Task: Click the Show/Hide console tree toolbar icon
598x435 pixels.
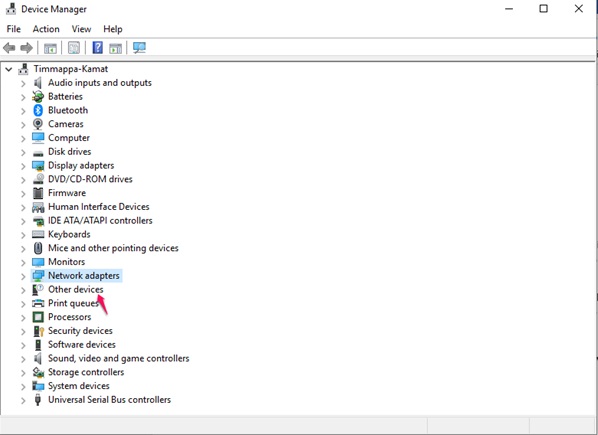Action: coord(50,48)
